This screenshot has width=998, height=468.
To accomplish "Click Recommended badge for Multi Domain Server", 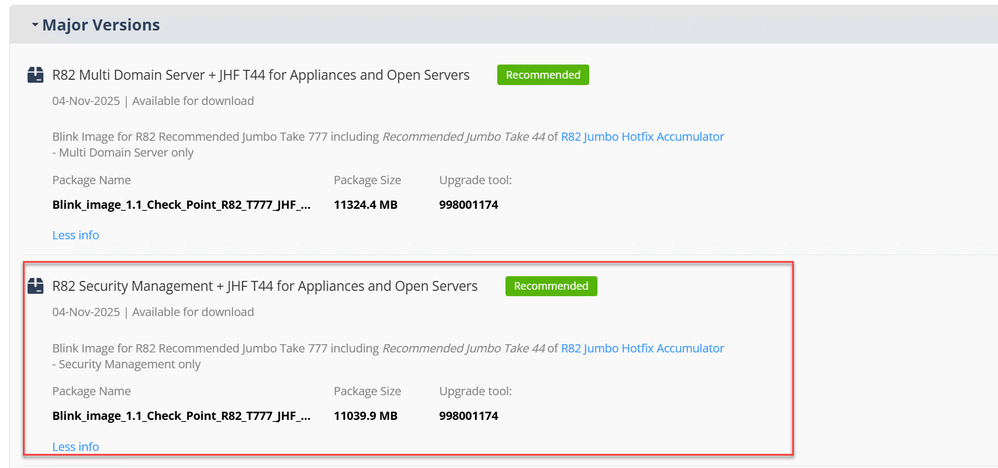I will coord(543,75).
